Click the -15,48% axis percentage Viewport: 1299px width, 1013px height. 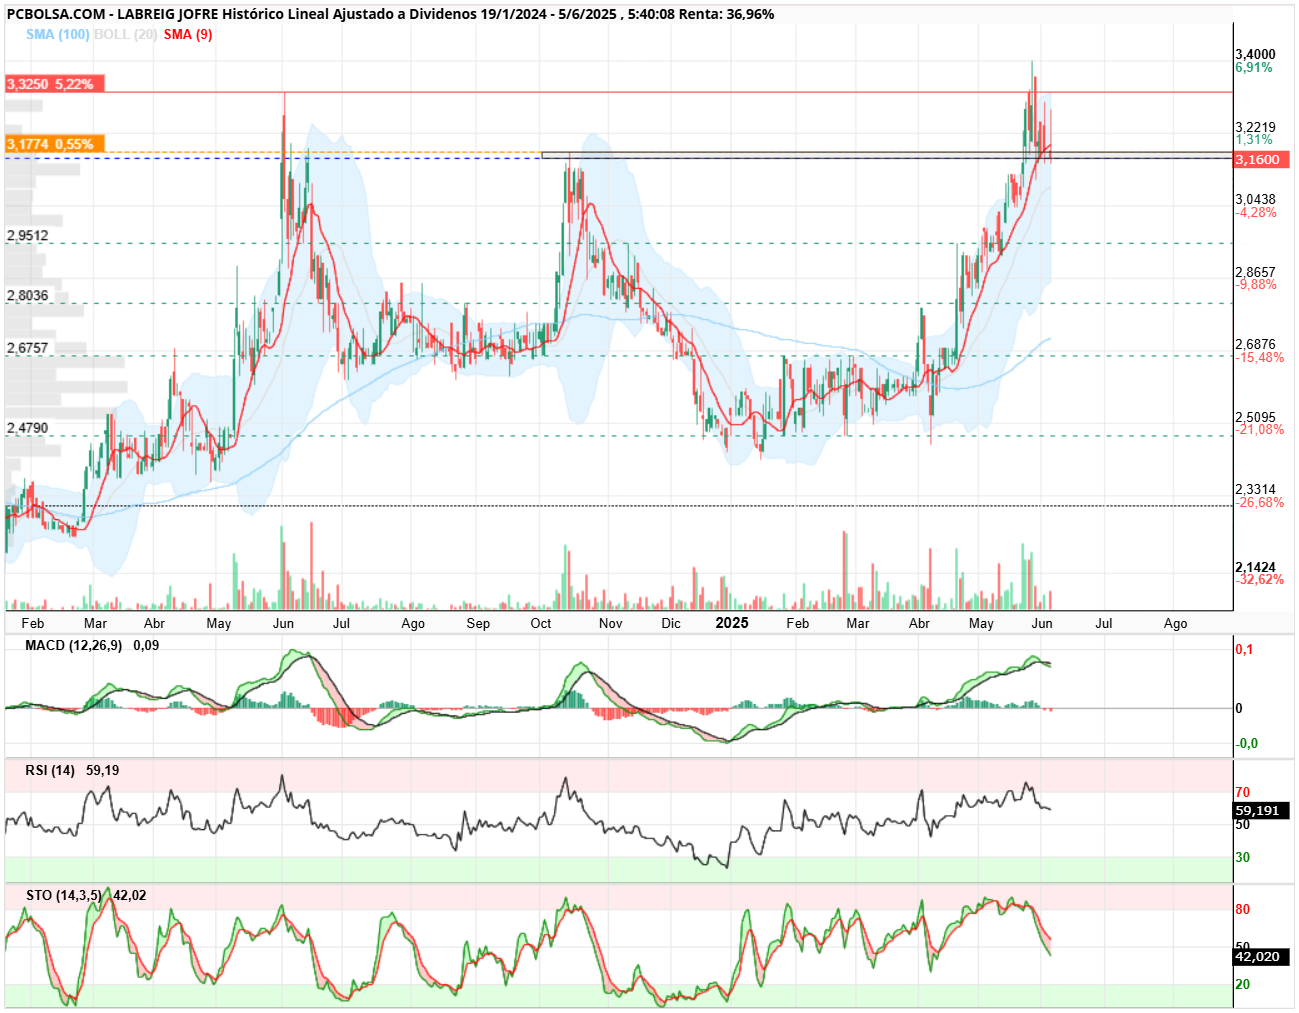tap(1260, 357)
